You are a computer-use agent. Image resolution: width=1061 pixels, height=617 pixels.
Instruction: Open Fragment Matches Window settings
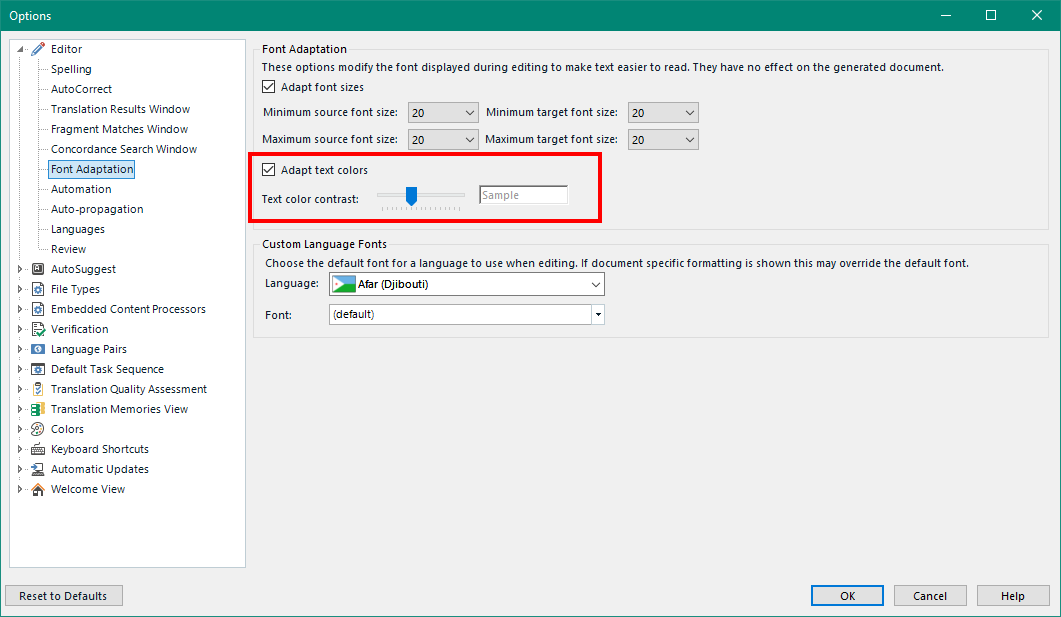(120, 129)
